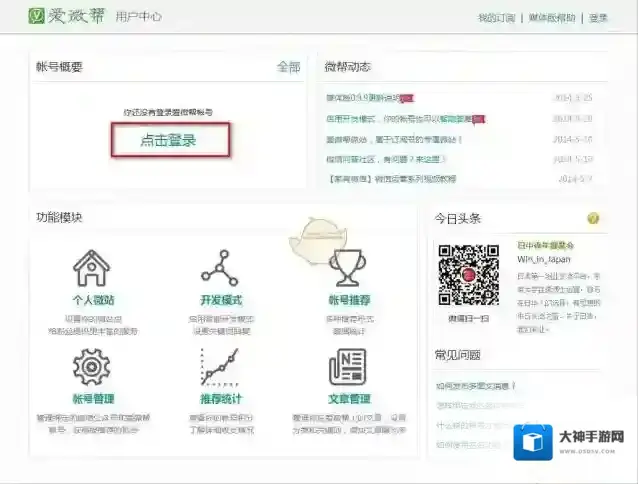This screenshot has height=484, width=638.
Task: Click the 今日头条 section heading
Action: pyautogui.click(x=458, y=219)
